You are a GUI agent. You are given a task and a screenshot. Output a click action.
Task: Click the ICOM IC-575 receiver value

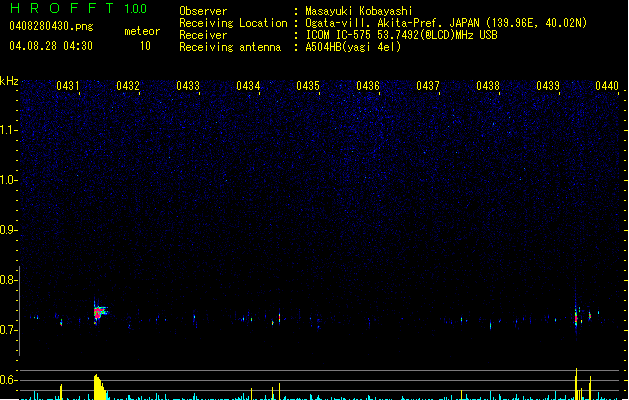(401, 35)
